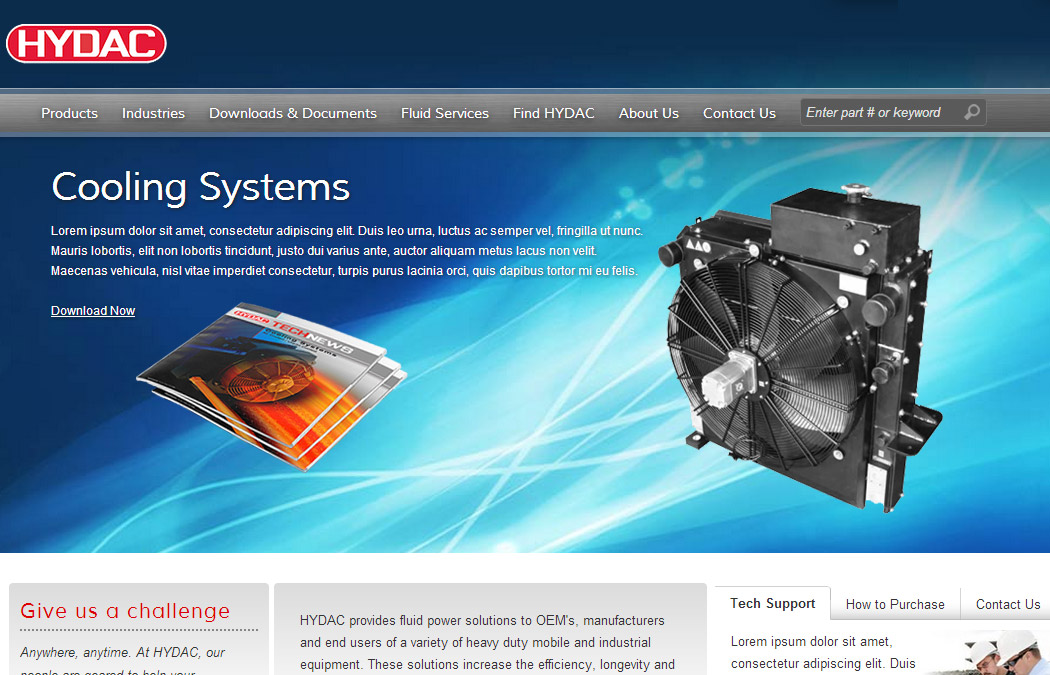The width and height of the screenshot is (1050, 675).
Task: Open the Contact Us tab beside How to Purchase
Action: coord(1007,605)
